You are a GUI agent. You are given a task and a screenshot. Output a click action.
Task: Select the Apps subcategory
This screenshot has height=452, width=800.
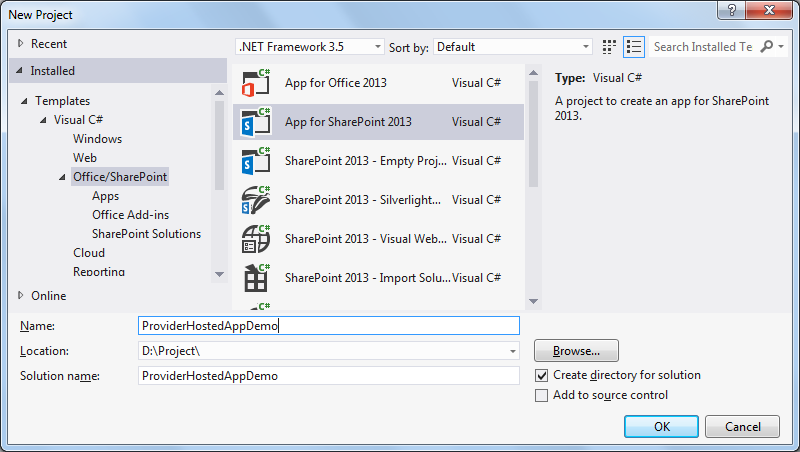106,196
